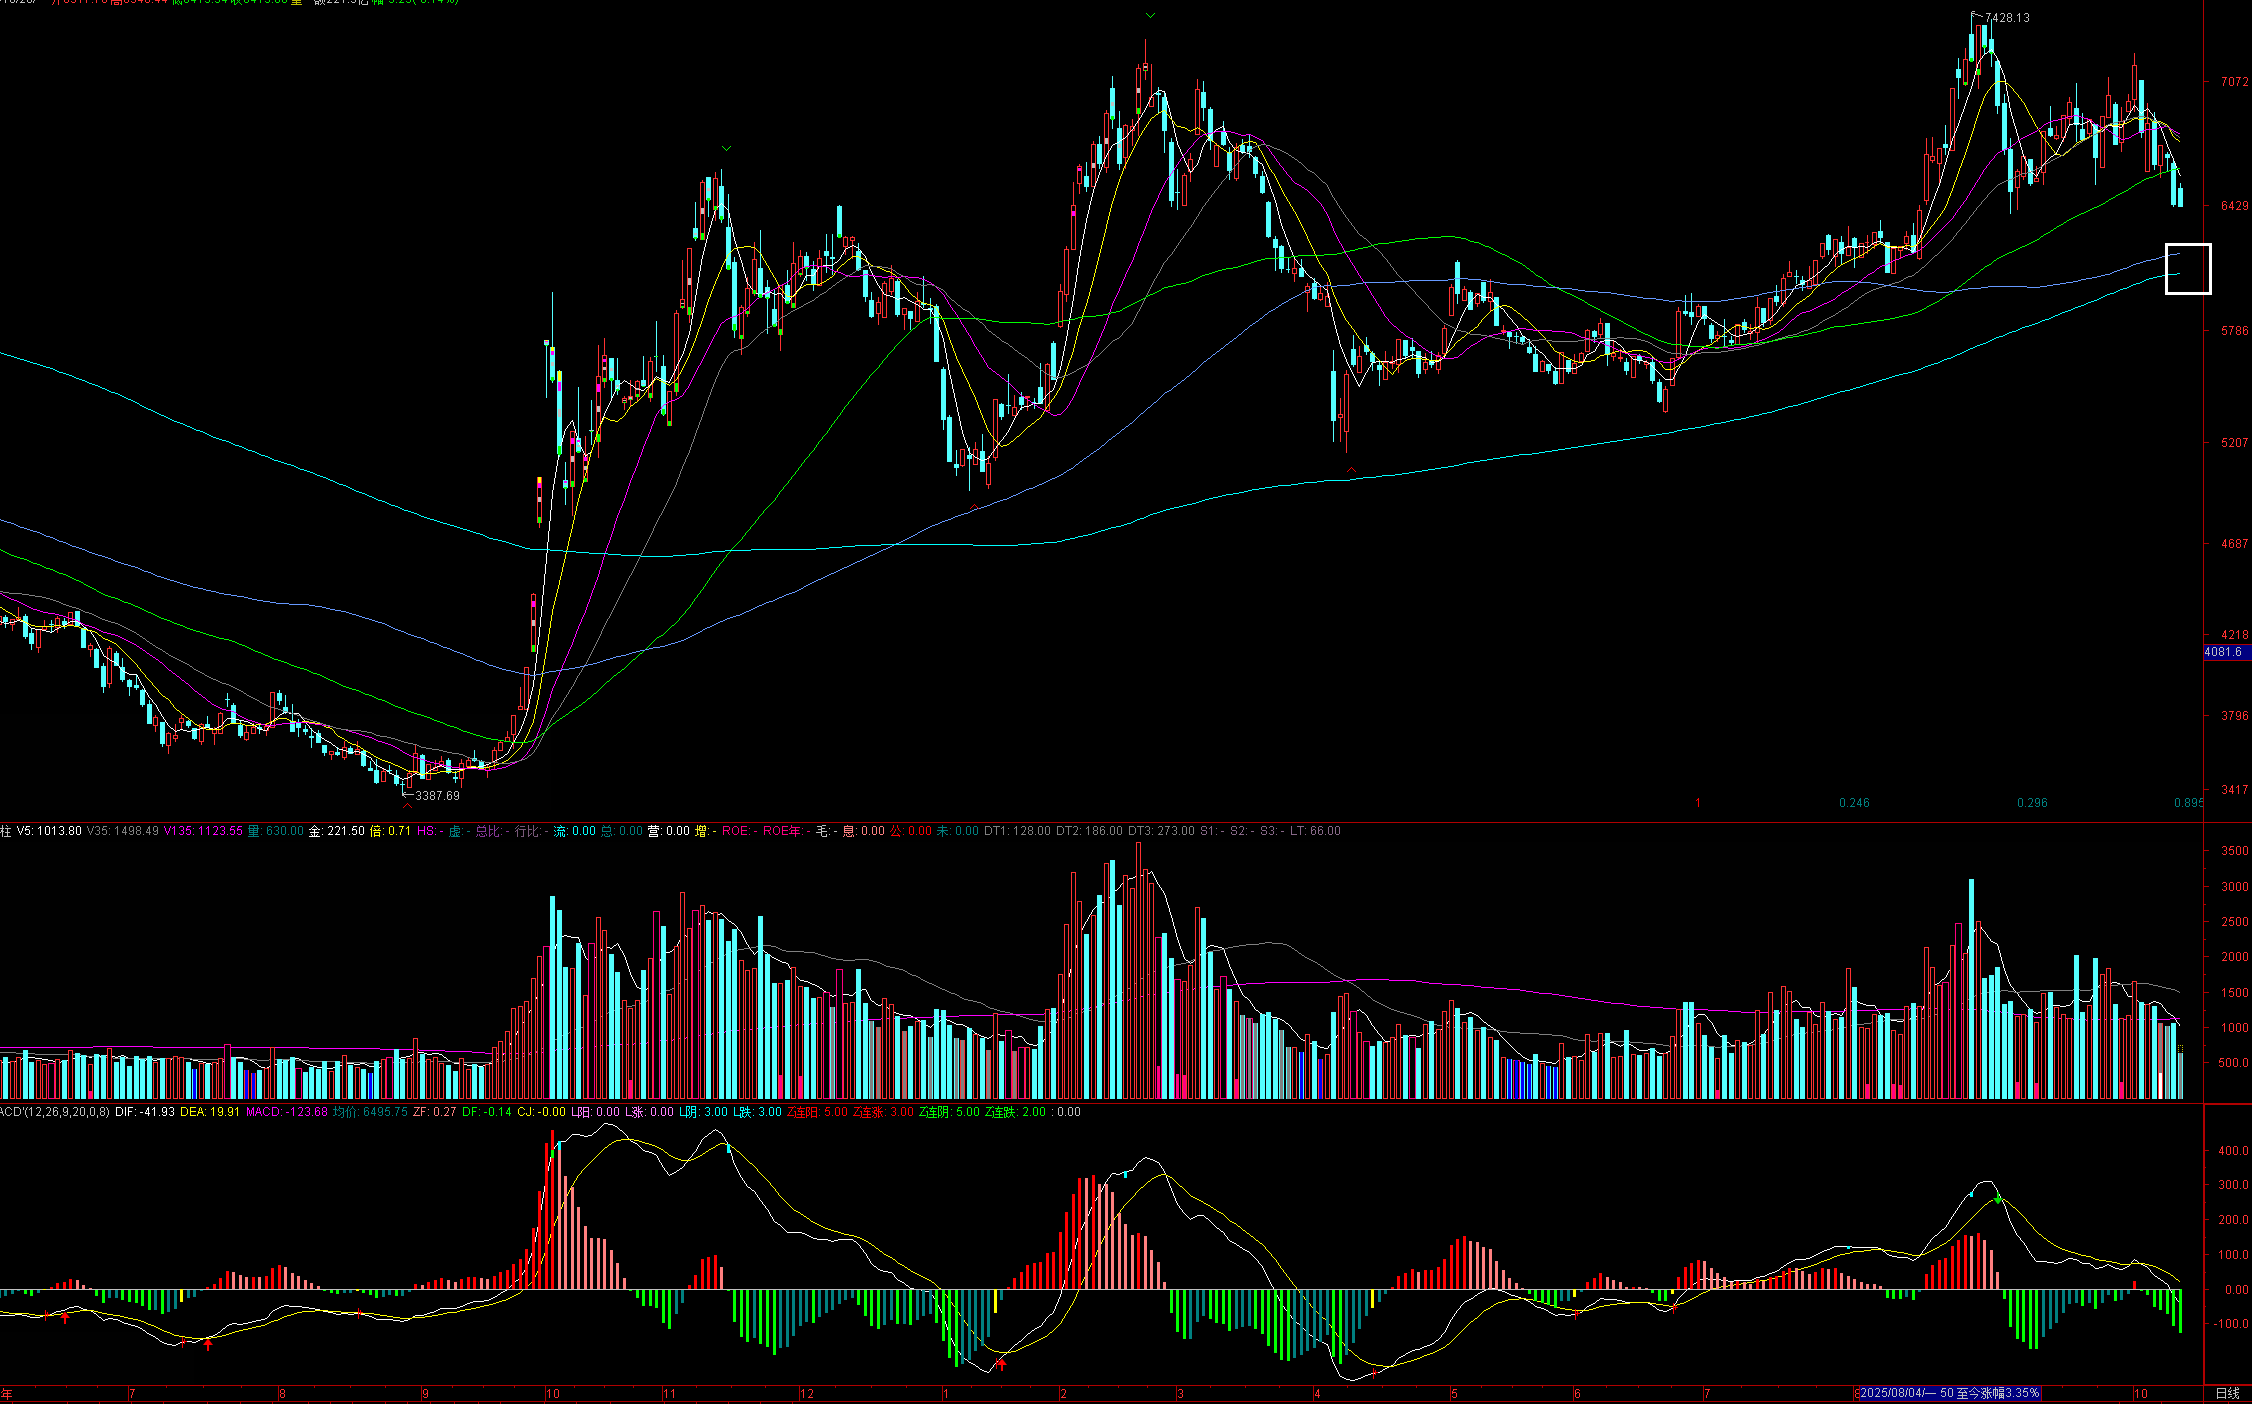
Task: Click the 5786 price axis label
Action: click(x=2233, y=330)
